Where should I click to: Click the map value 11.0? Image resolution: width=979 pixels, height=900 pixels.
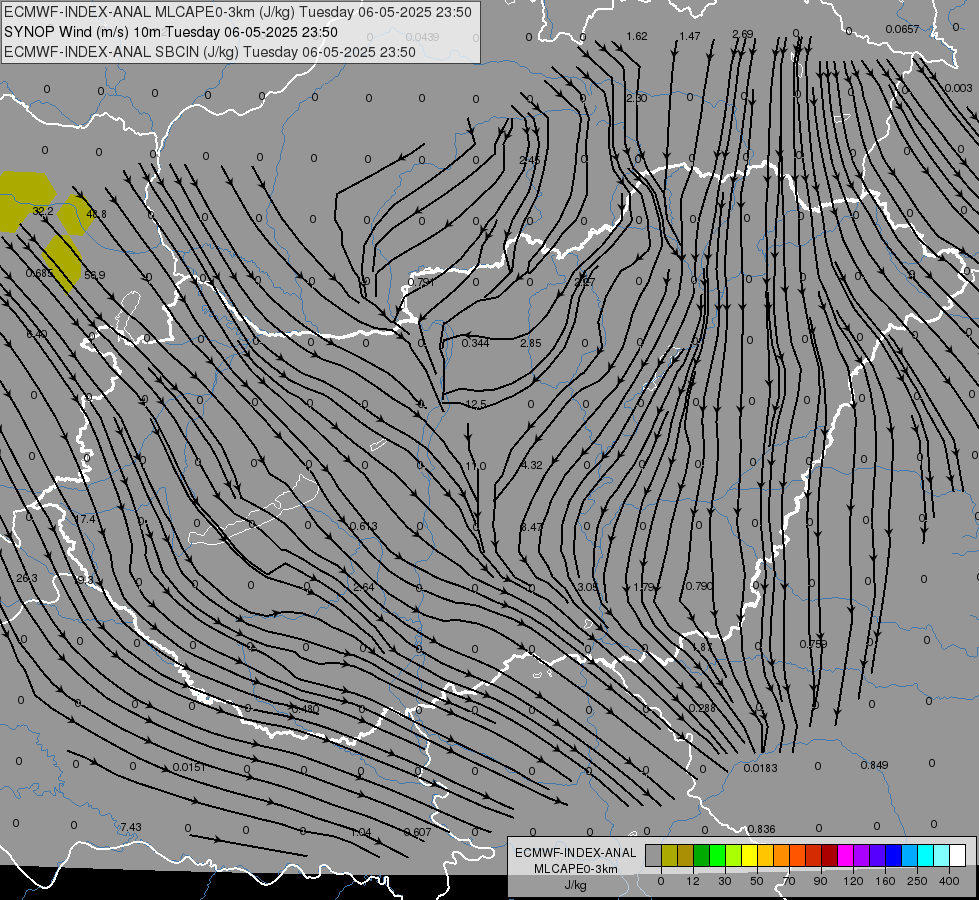coord(476,466)
